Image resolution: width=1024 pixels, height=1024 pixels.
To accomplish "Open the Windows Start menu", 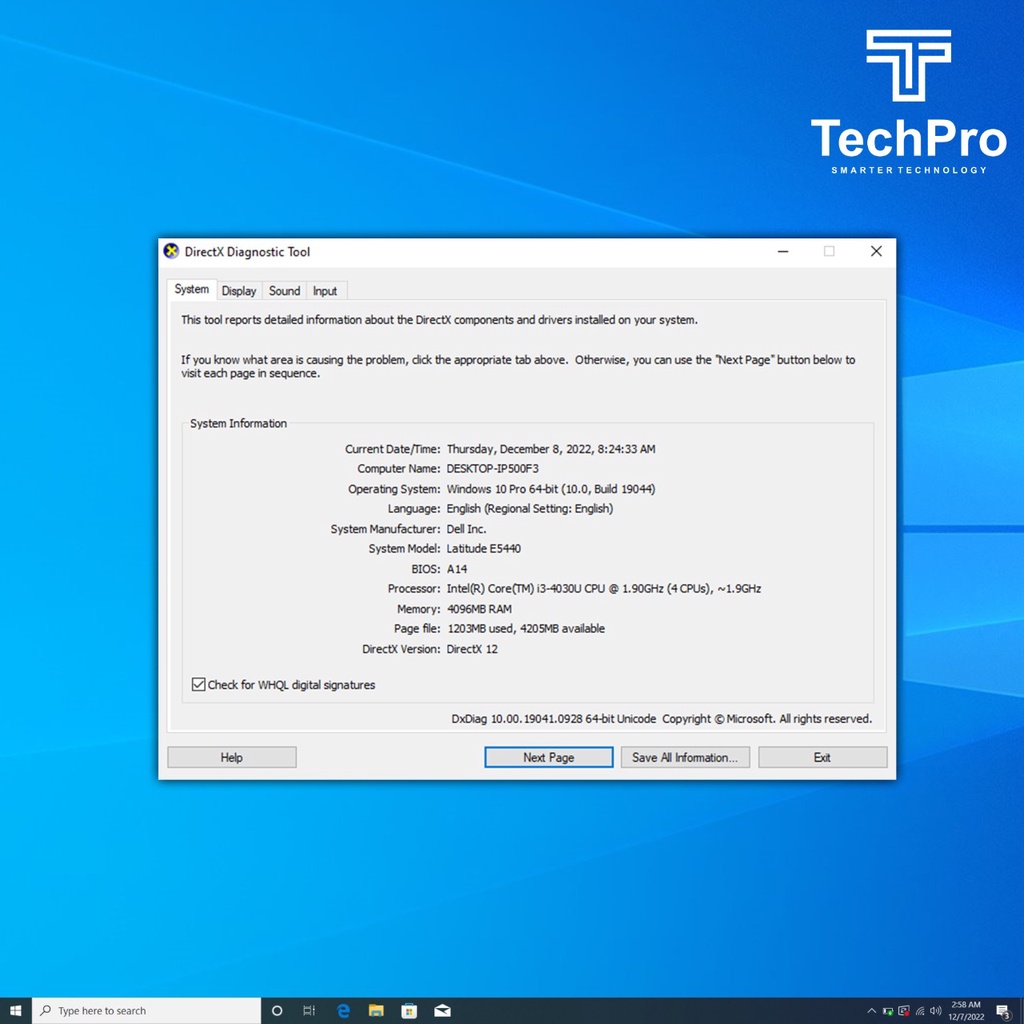I will pyautogui.click(x=15, y=1010).
